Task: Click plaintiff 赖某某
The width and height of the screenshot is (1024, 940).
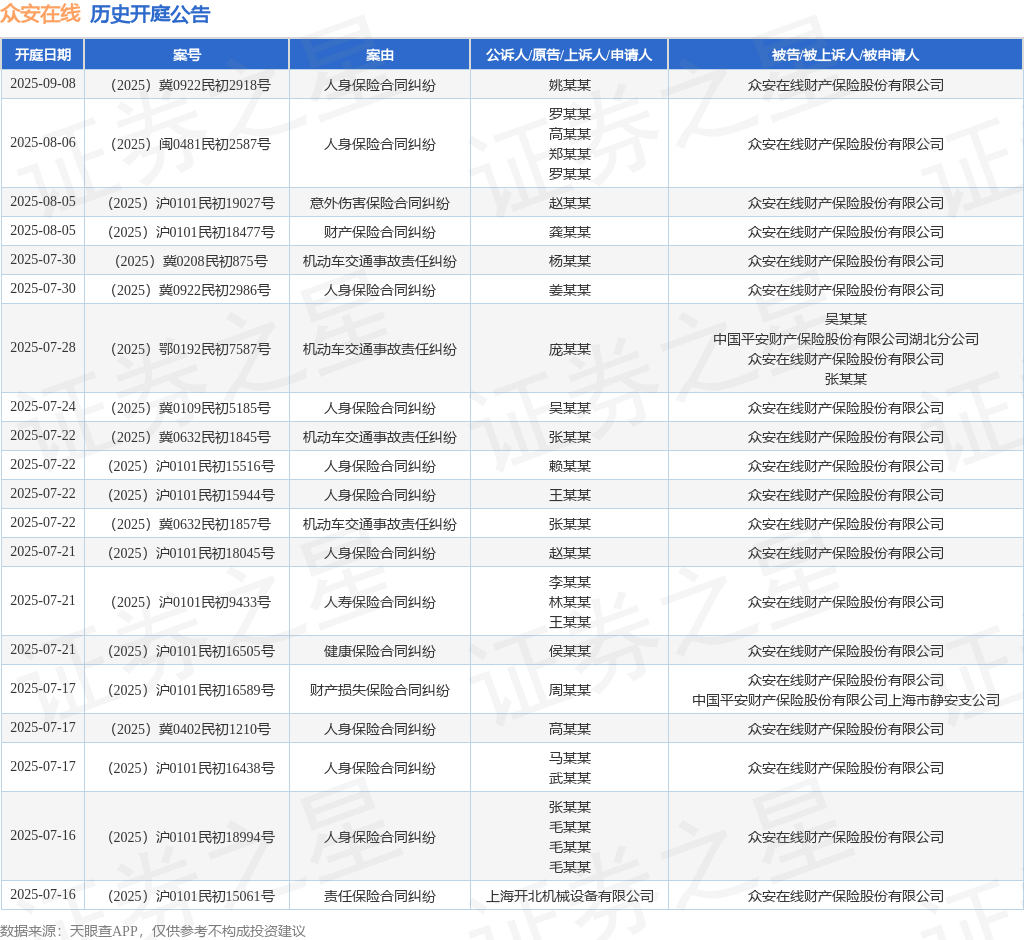Action: pyautogui.click(x=569, y=466)
